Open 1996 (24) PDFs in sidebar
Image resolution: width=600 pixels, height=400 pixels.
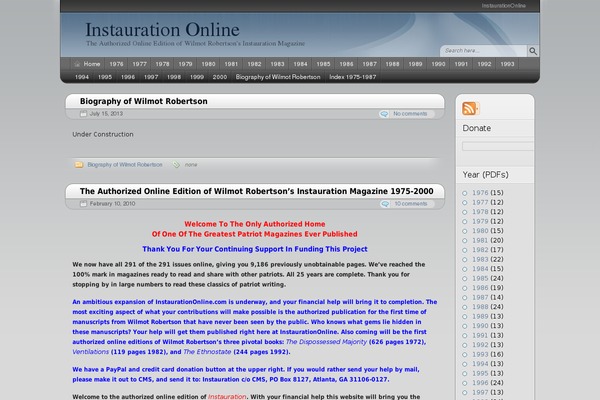coord(488,383)
